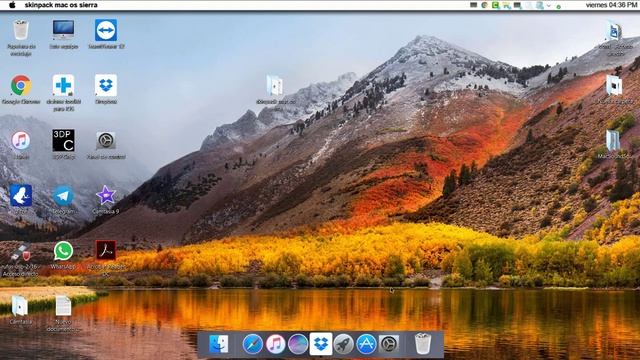Open WhatsApp desktop shortcut
The width and height of the screenshot is (640, 360).
63,251
